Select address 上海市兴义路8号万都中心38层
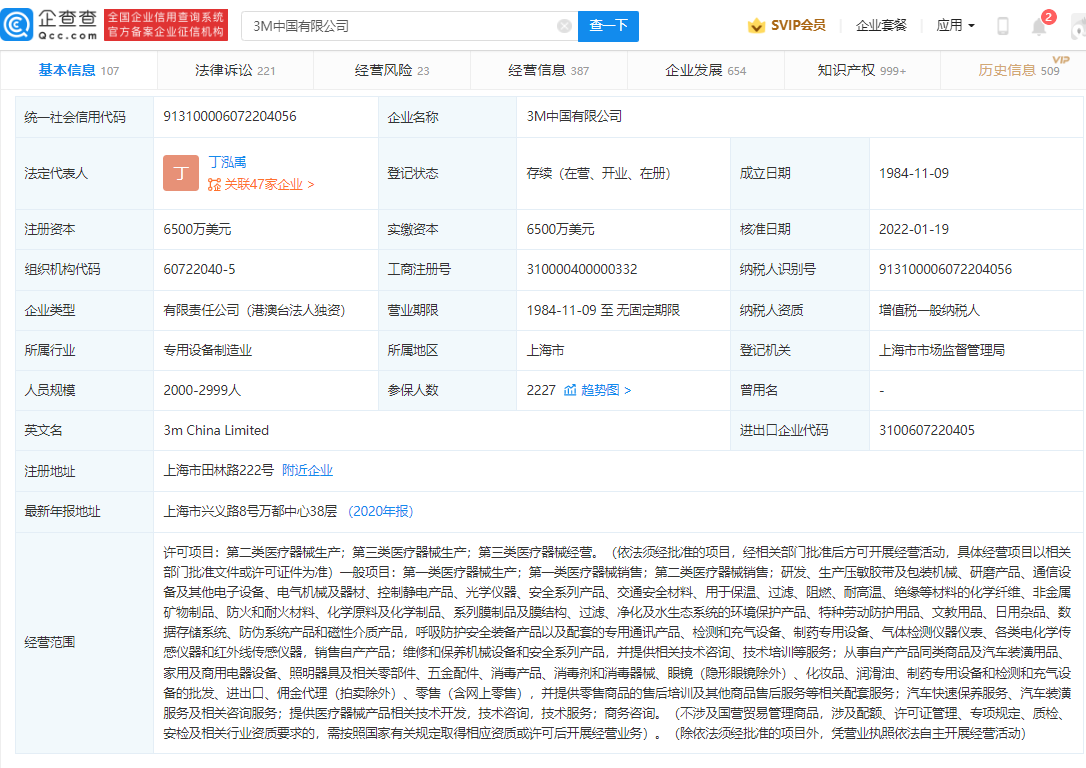1086x768 pixels. click(251, 511)
